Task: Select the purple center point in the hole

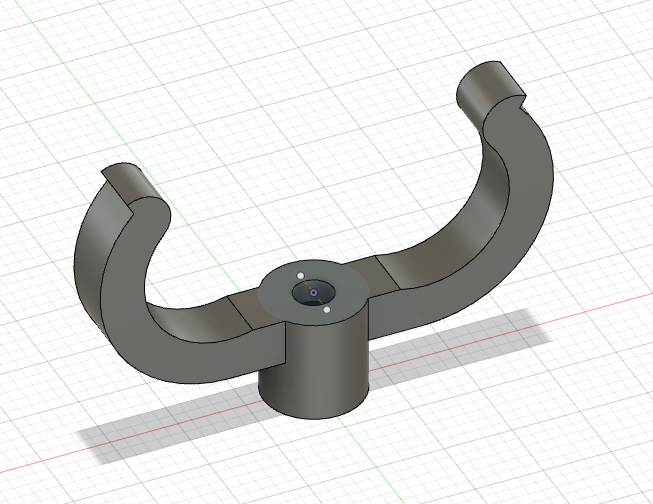Action: pyautogui.click(x=314, y=293)
